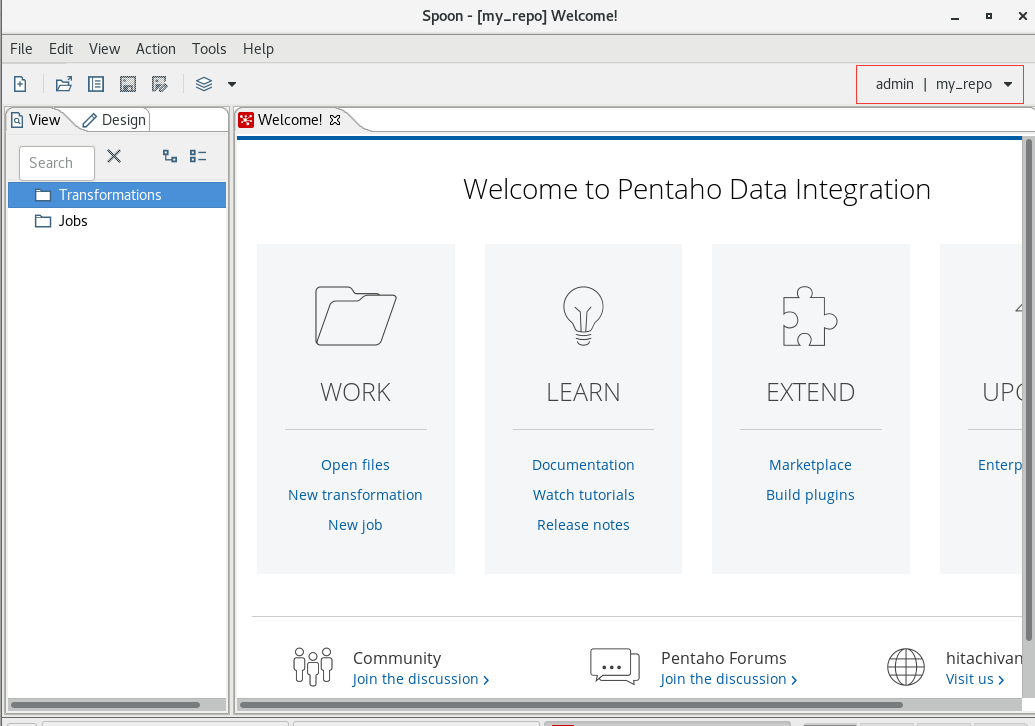
Task: Open the View menu
Action: tap(104, 49)
